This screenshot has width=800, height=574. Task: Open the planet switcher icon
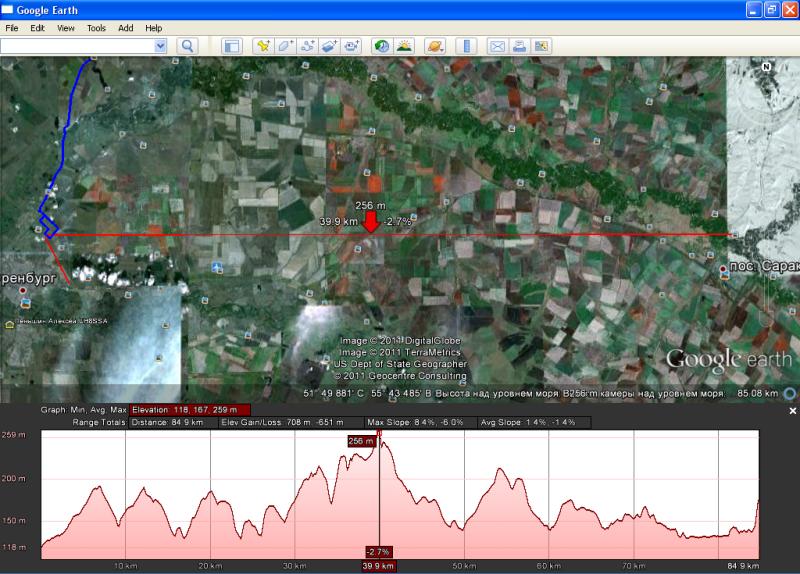(x=435, y=46)
